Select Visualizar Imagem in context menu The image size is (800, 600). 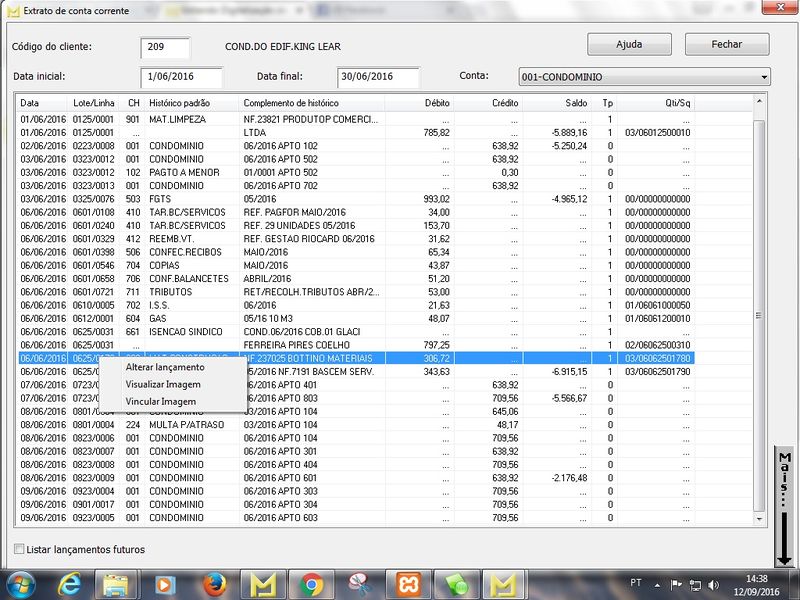coord(163,384)
